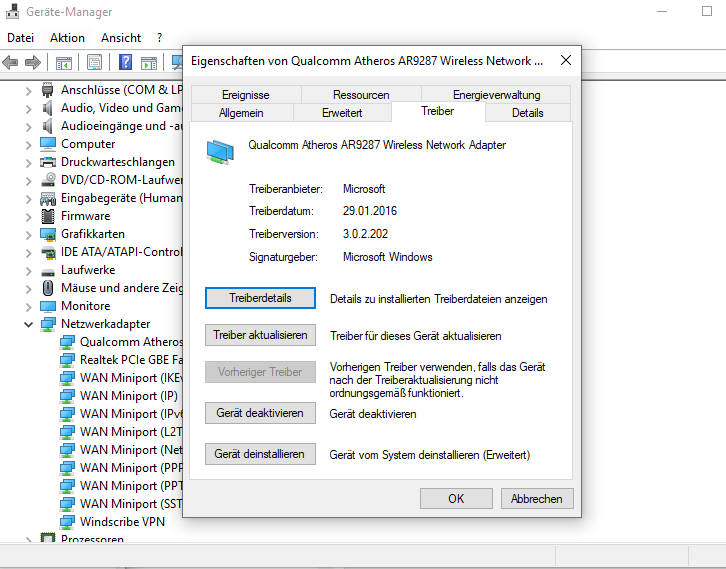Screen dimensions: 726x569
Task: Click the Mäuse mouse device icon
Action: [x=48, y=288]
